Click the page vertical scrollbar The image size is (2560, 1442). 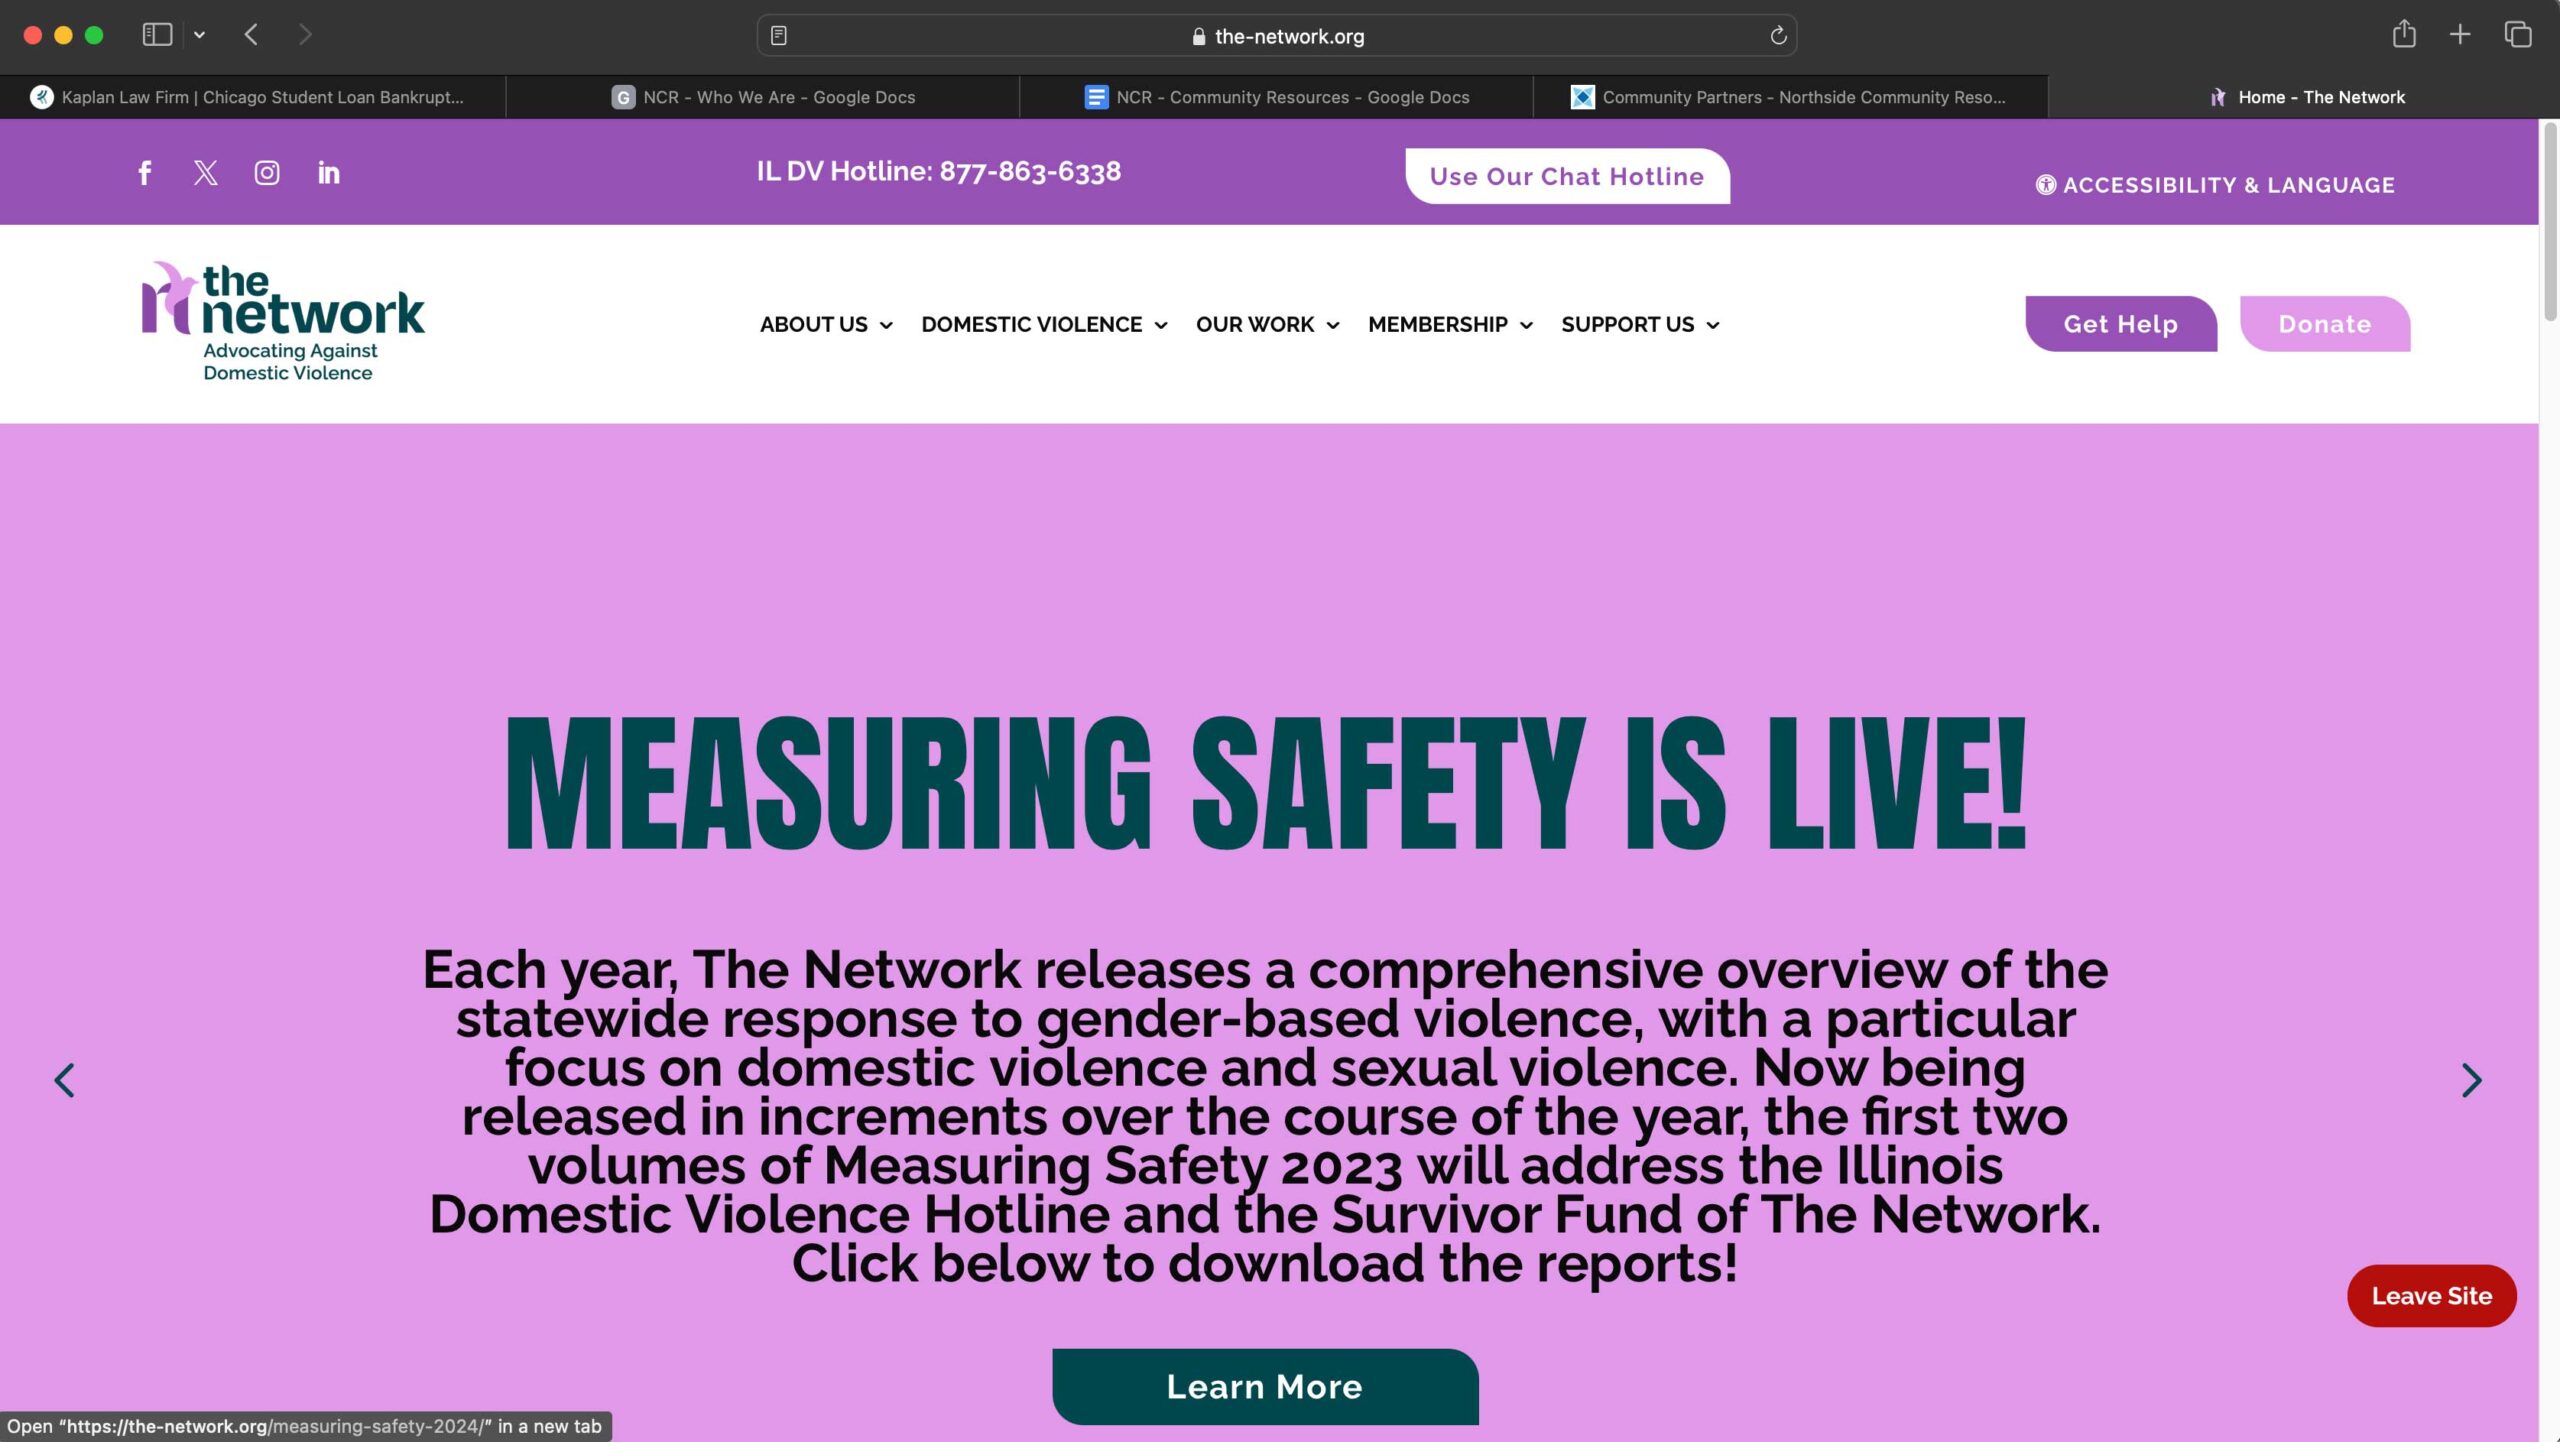point(2550,221)
